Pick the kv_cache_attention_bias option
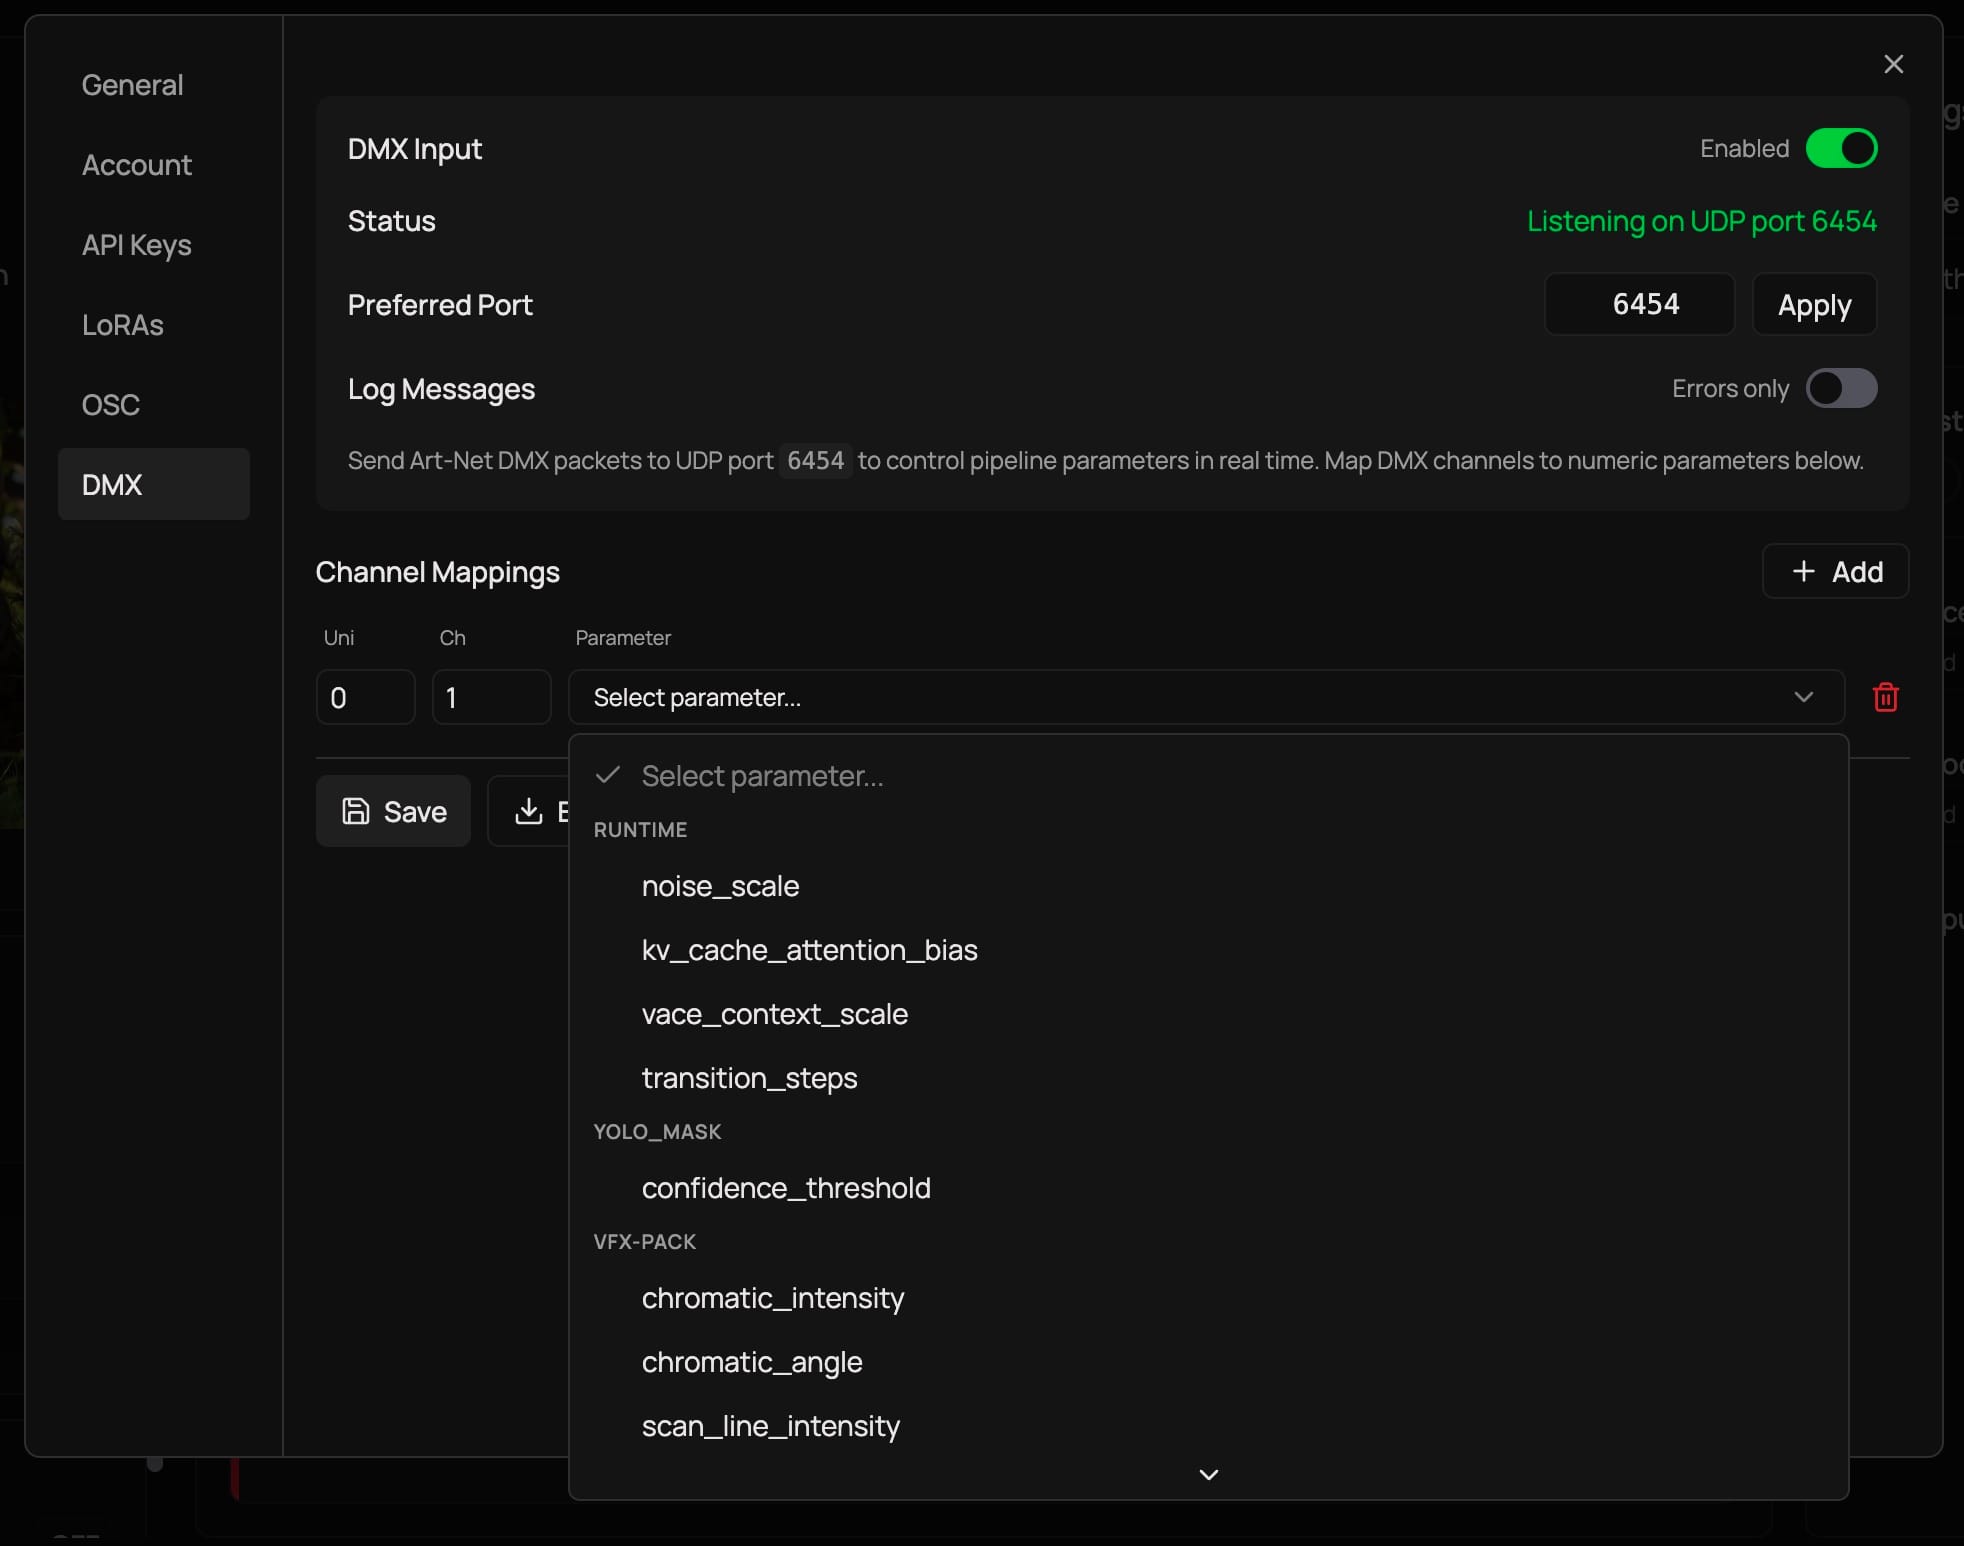 809,950
